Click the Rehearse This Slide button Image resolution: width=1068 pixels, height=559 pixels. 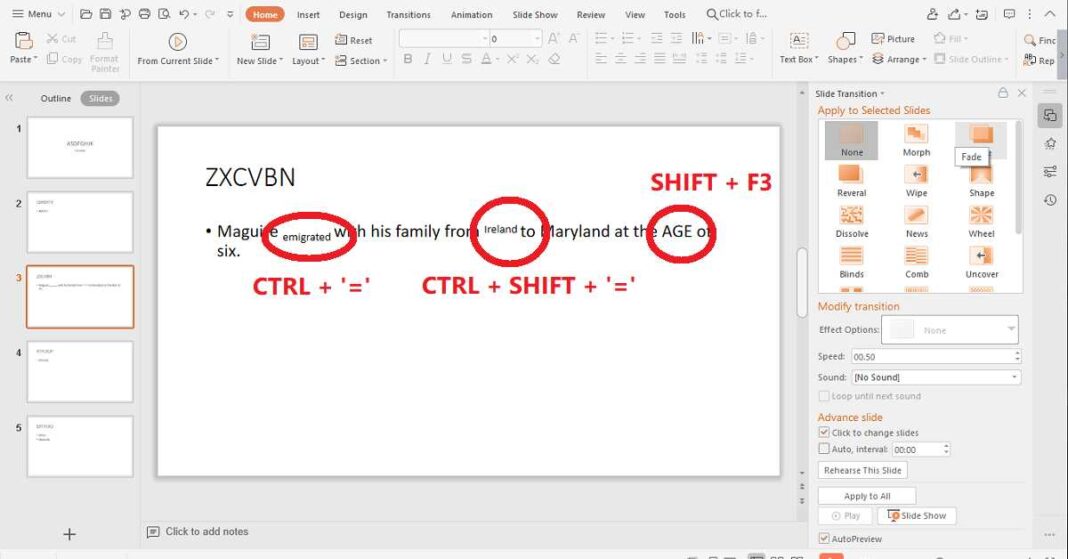click(x=862, y=470)
